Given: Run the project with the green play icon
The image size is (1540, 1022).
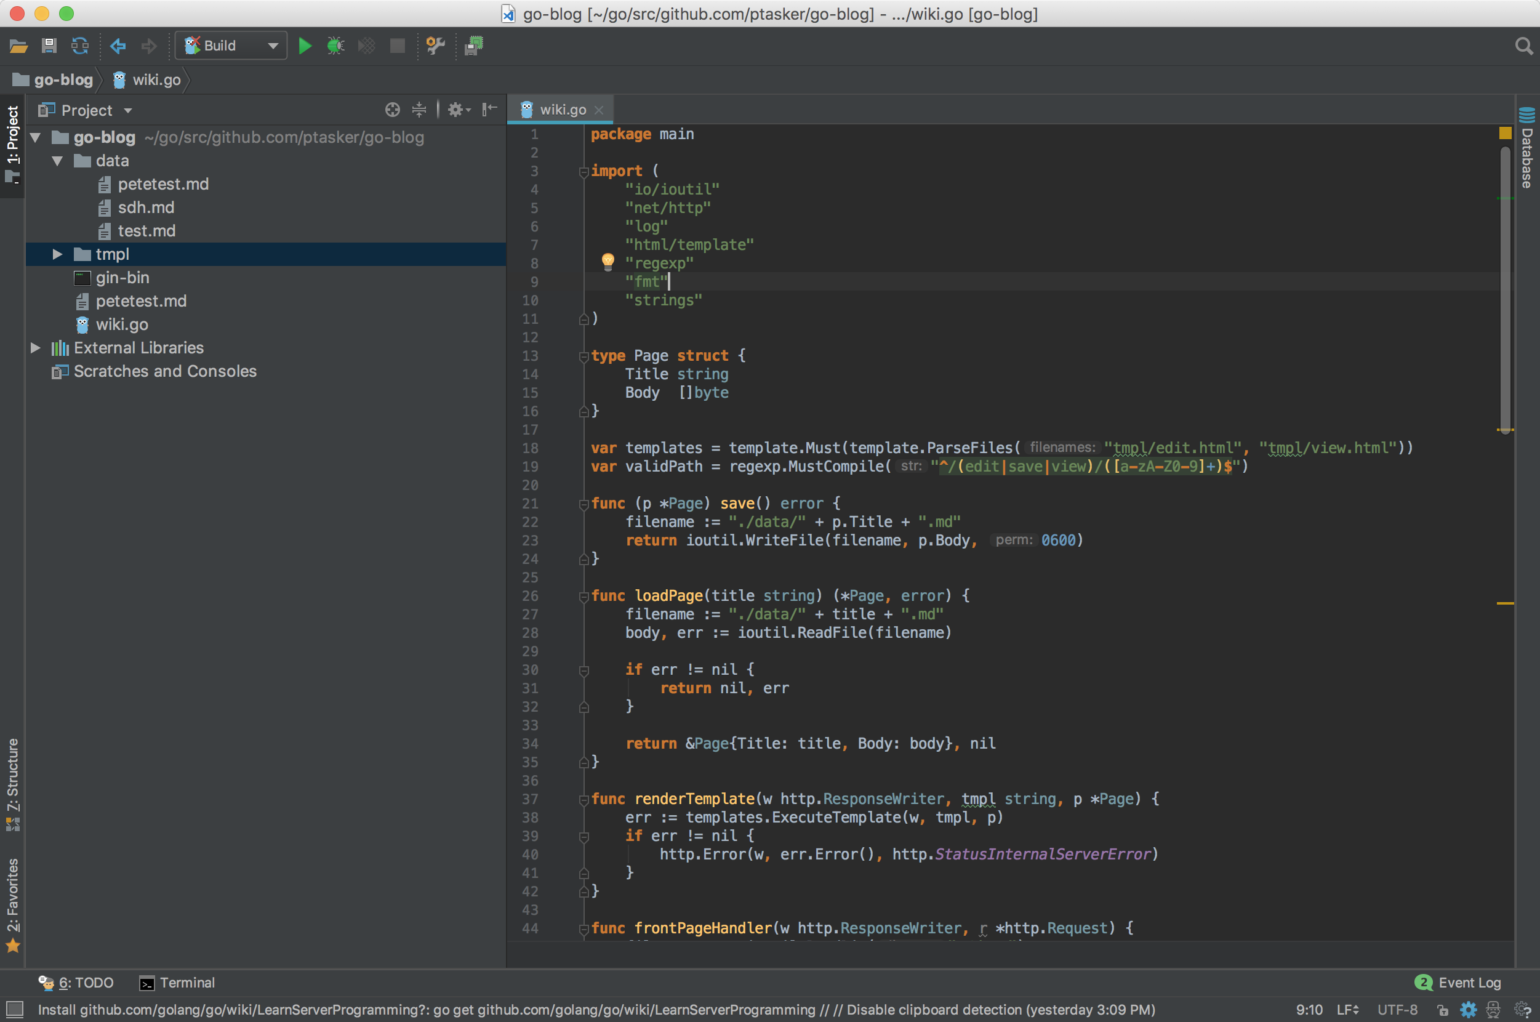Looking at the screenshot, I should (x=305, y=46).
